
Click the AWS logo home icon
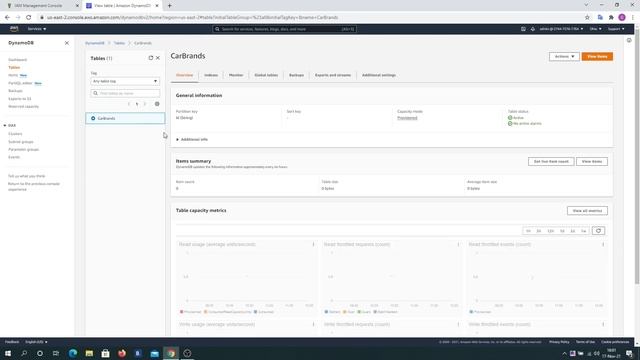click(14, 29)
